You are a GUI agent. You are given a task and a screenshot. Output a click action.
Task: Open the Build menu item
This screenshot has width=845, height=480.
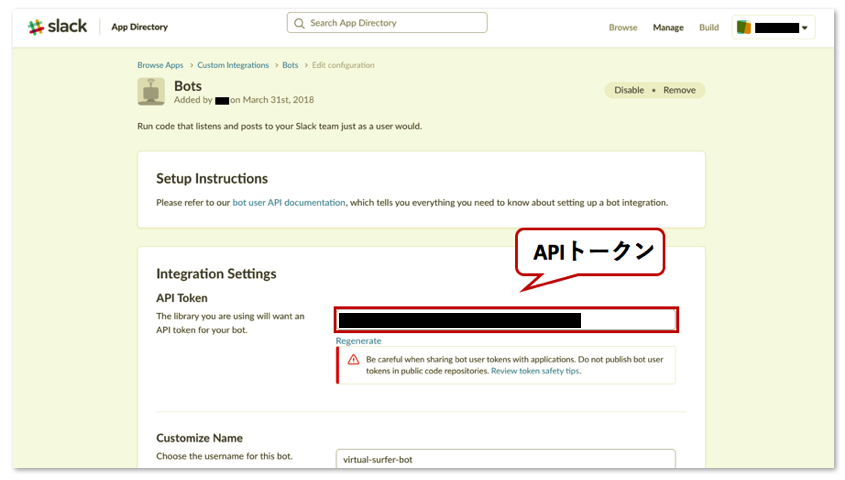click(x=709, y=27)
